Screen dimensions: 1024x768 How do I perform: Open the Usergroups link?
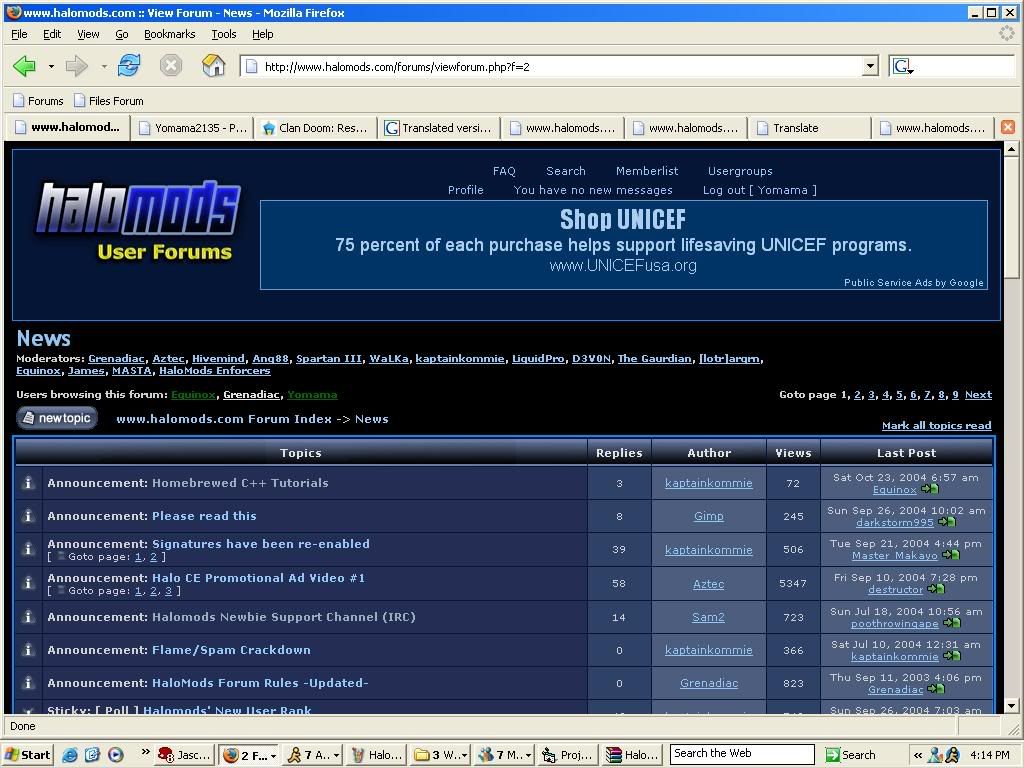(740, 171)
